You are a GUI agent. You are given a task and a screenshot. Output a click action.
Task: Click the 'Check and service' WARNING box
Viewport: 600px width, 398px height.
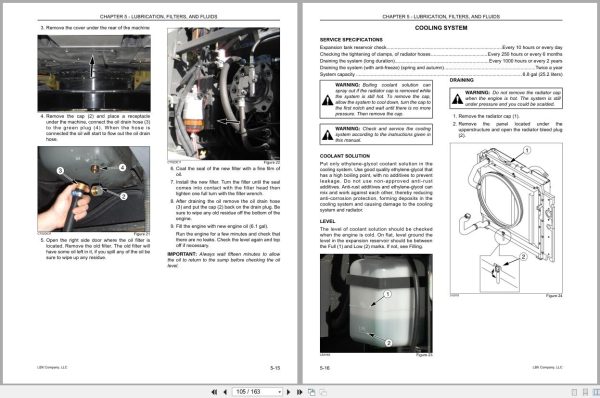click(x=376, y=134)
